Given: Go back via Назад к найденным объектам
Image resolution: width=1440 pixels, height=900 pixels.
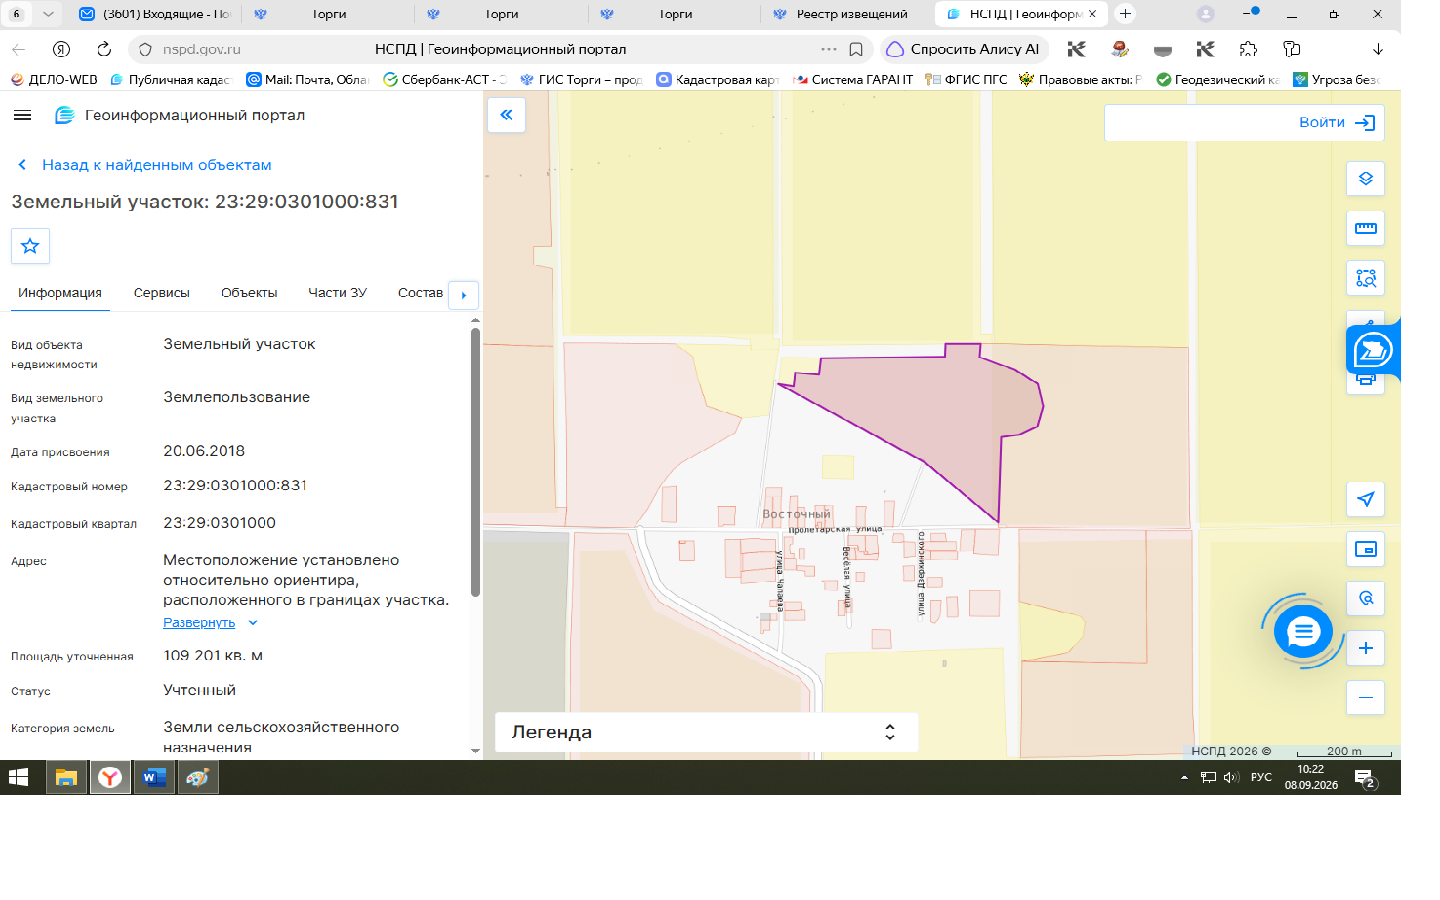Looking at the screenshot, I should pos(145,165).
